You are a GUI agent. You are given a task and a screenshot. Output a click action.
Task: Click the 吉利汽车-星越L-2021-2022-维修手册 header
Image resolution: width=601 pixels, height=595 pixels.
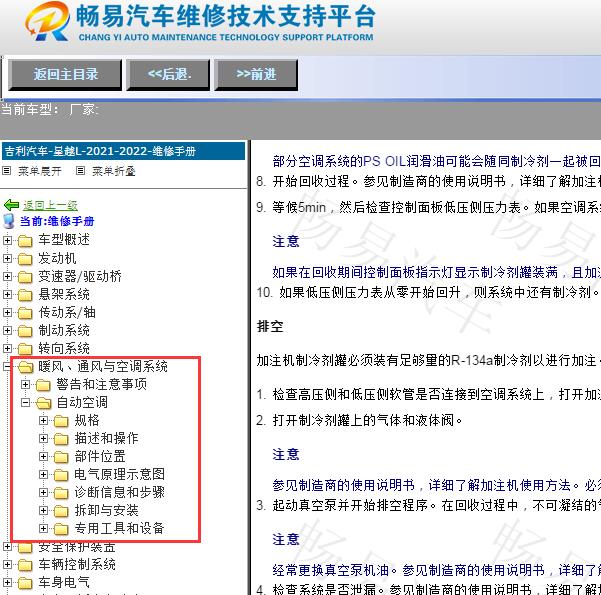(x=123, y=151)
